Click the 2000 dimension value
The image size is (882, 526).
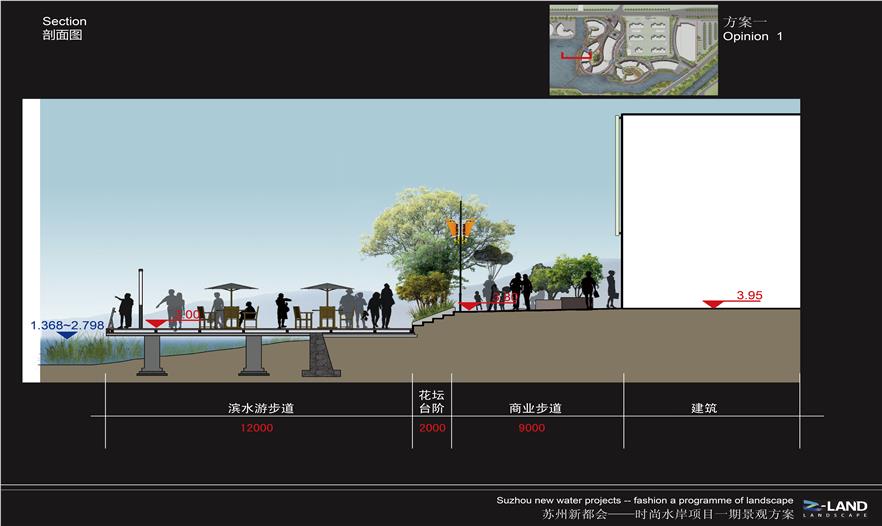pos(431,428)
